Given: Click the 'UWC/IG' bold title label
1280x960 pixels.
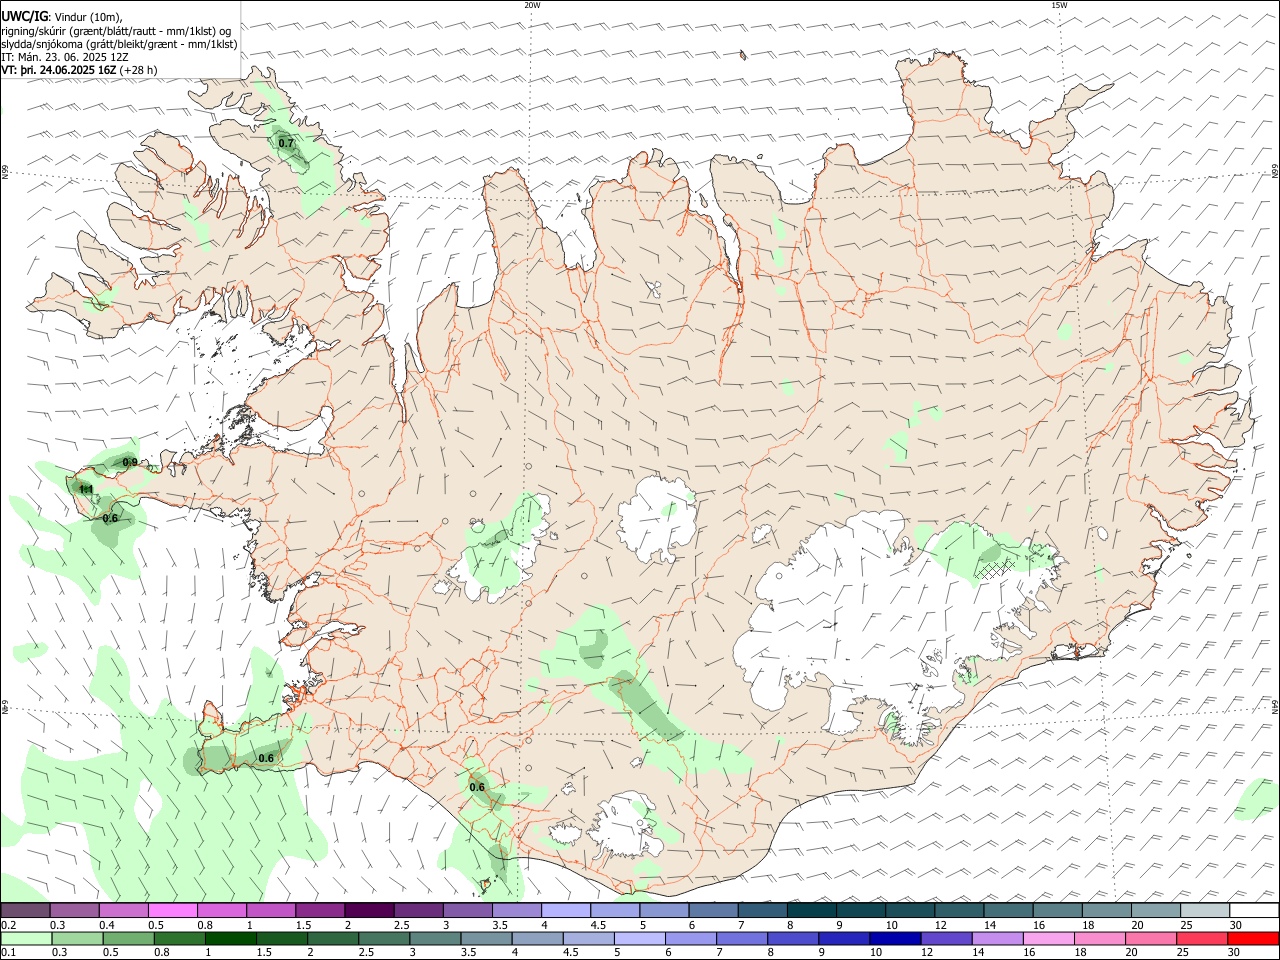Looking at the screenshot, I should click(24, 15).
